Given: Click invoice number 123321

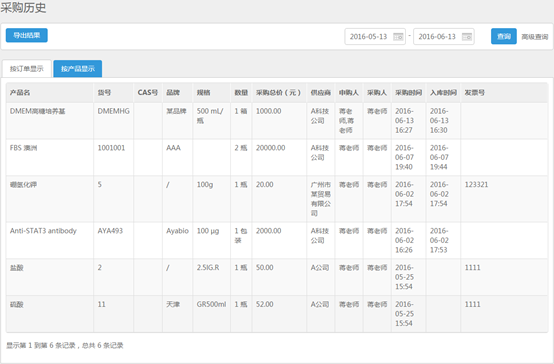Looking at the screenshot, I should coord(476,185).
